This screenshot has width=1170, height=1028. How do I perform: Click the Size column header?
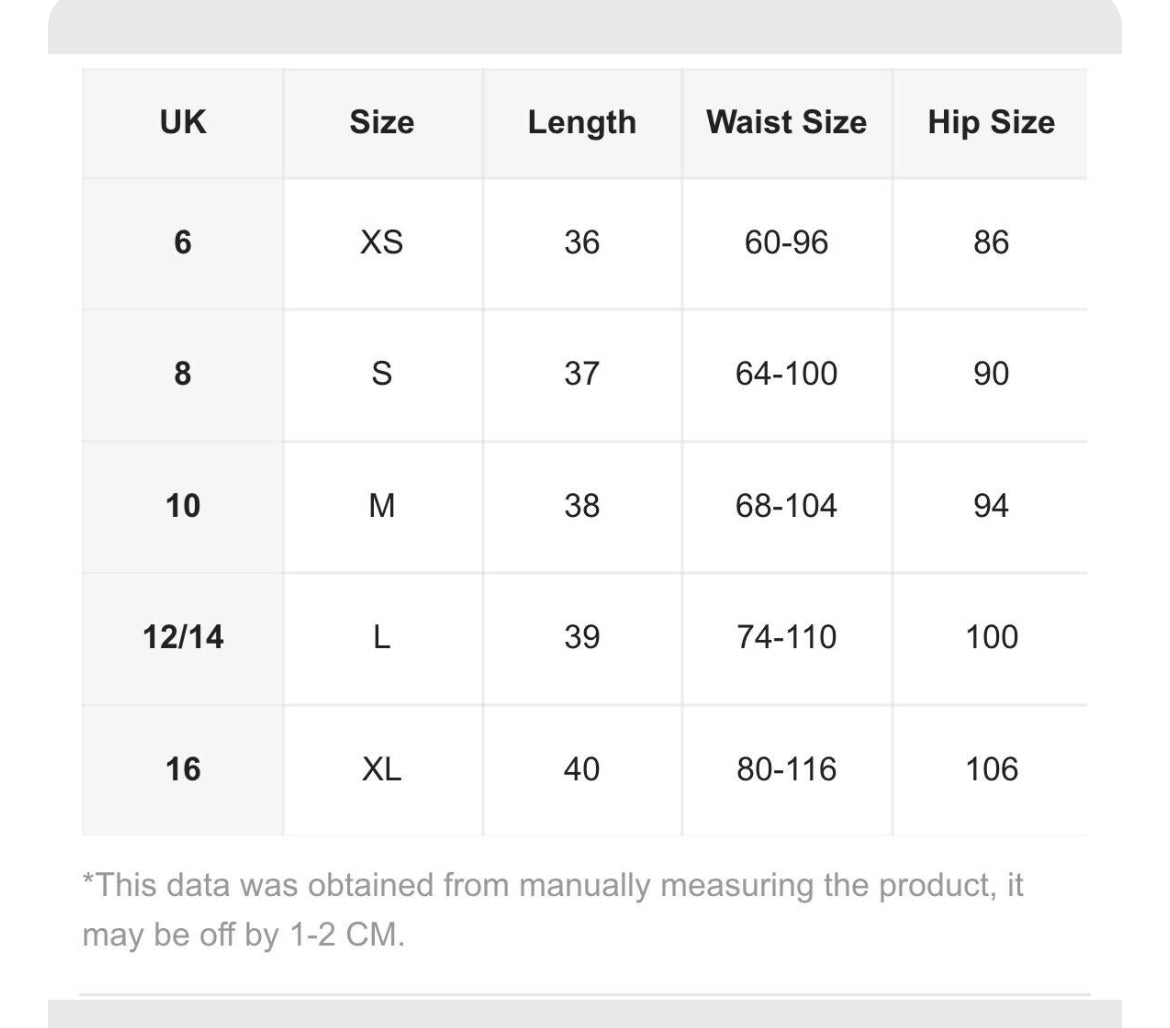(381, 123)
